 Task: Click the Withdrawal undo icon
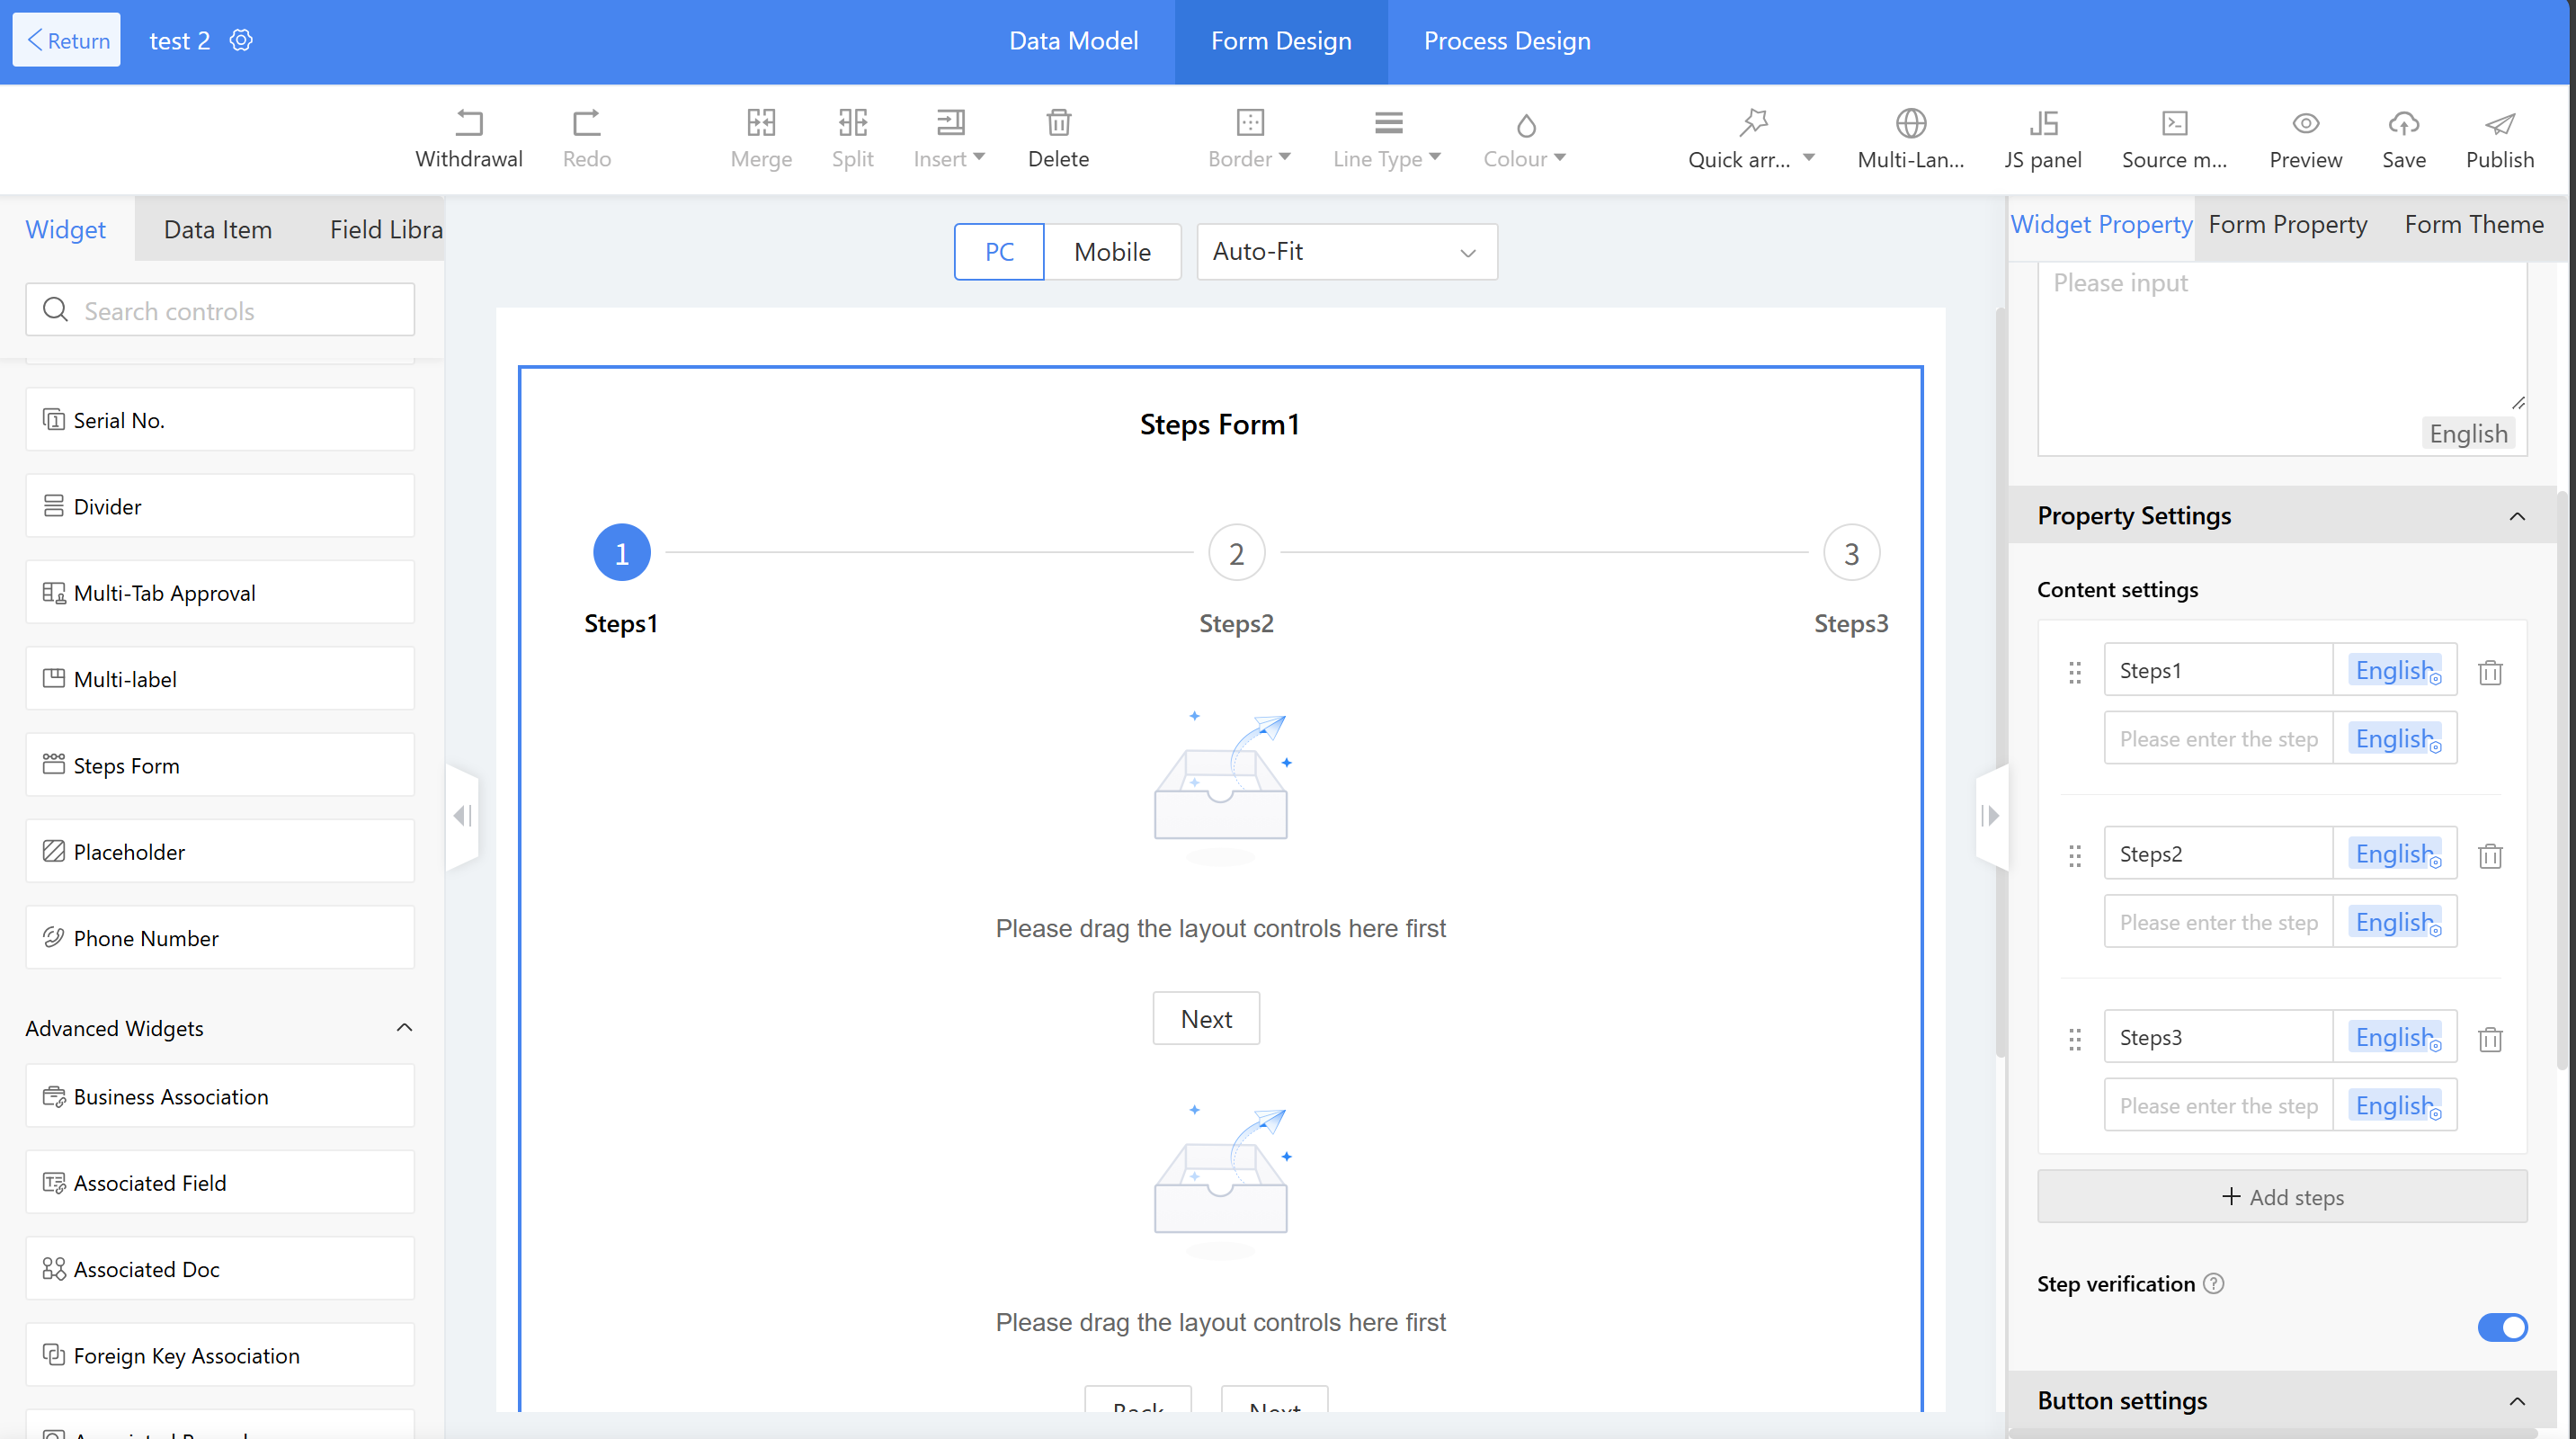click(468, 123)
